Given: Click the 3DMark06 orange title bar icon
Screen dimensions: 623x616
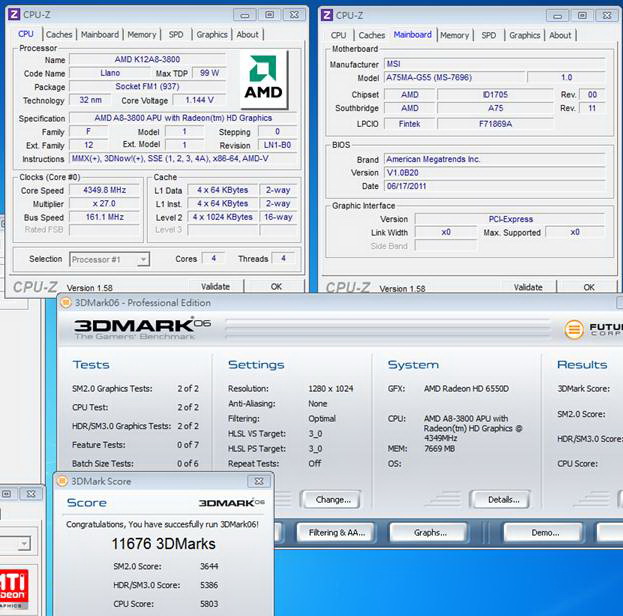Looking at the screenshot, I should (x=66, y=303).
